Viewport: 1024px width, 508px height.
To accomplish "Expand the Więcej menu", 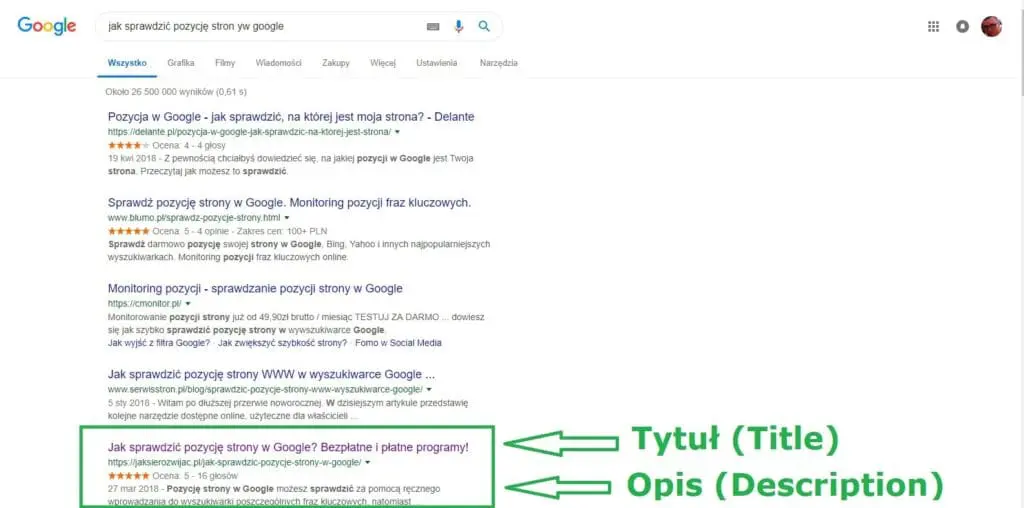I will (383, 63).
